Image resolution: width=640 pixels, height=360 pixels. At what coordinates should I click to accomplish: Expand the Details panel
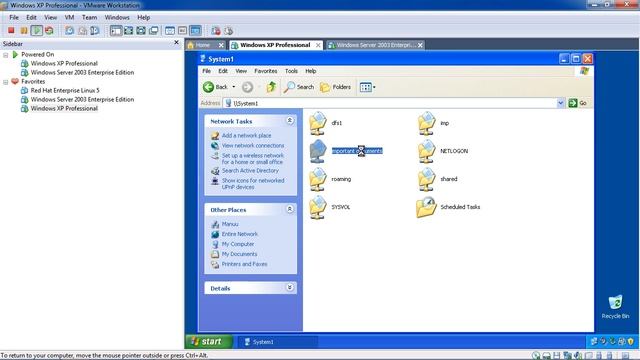[289, 287]
